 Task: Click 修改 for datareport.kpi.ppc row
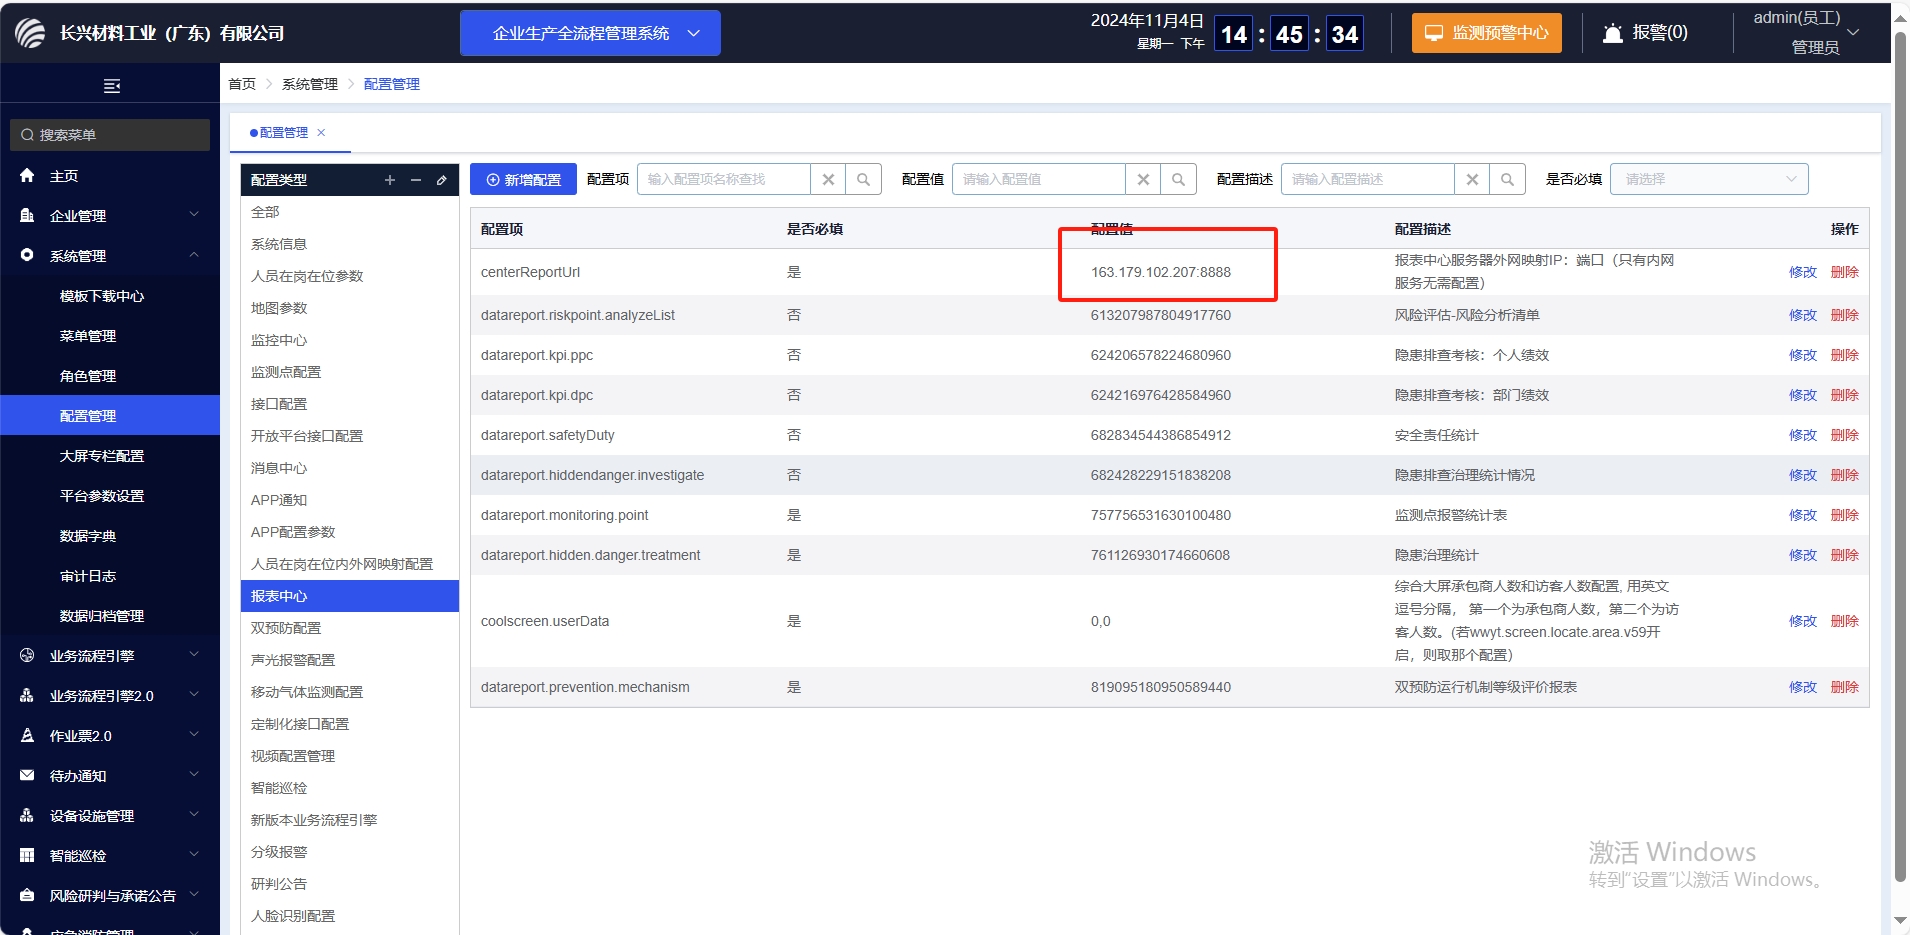point(1803,355)
